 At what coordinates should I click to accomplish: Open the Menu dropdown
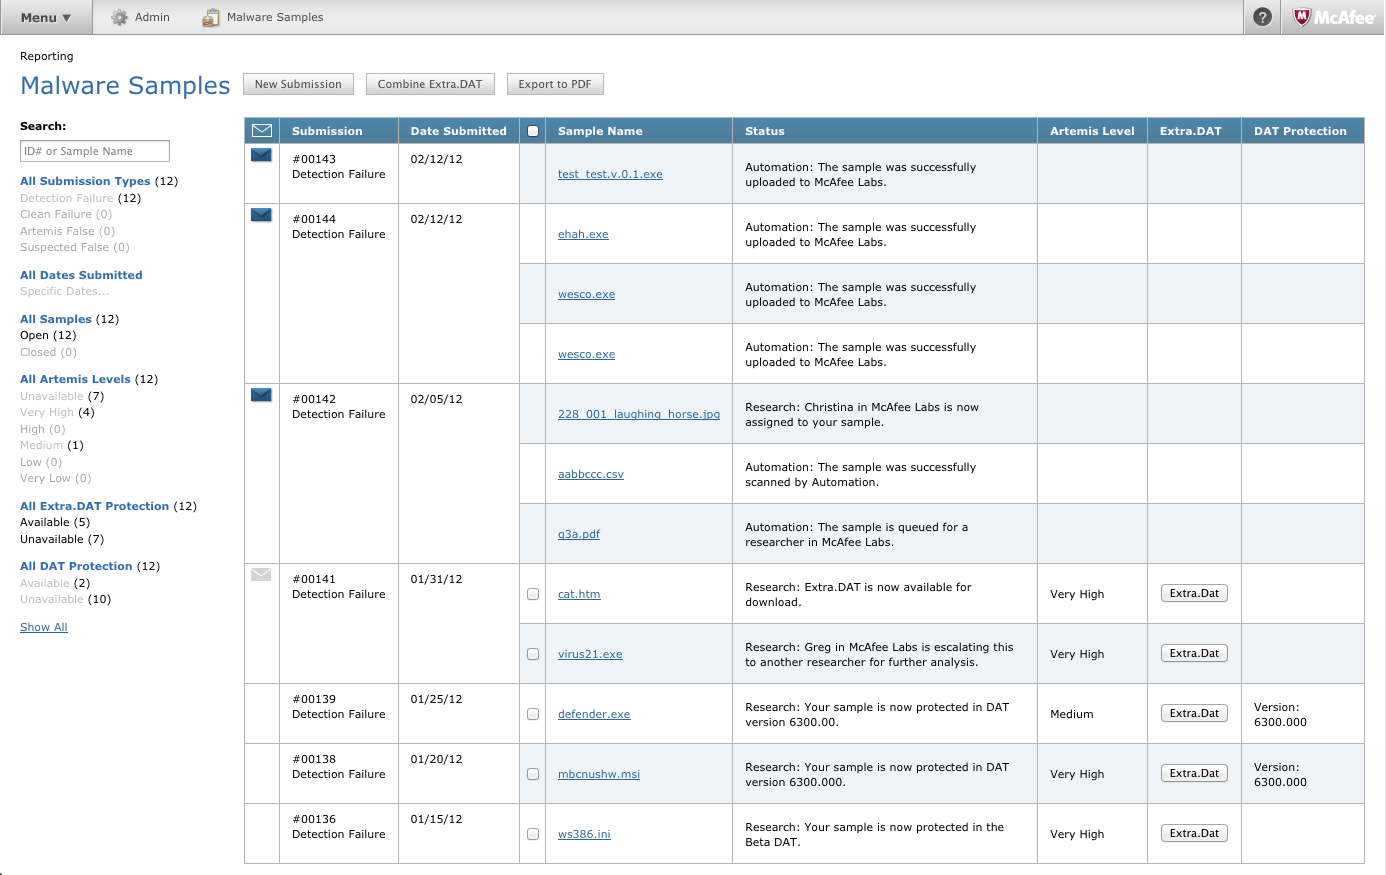click(46, 17)
